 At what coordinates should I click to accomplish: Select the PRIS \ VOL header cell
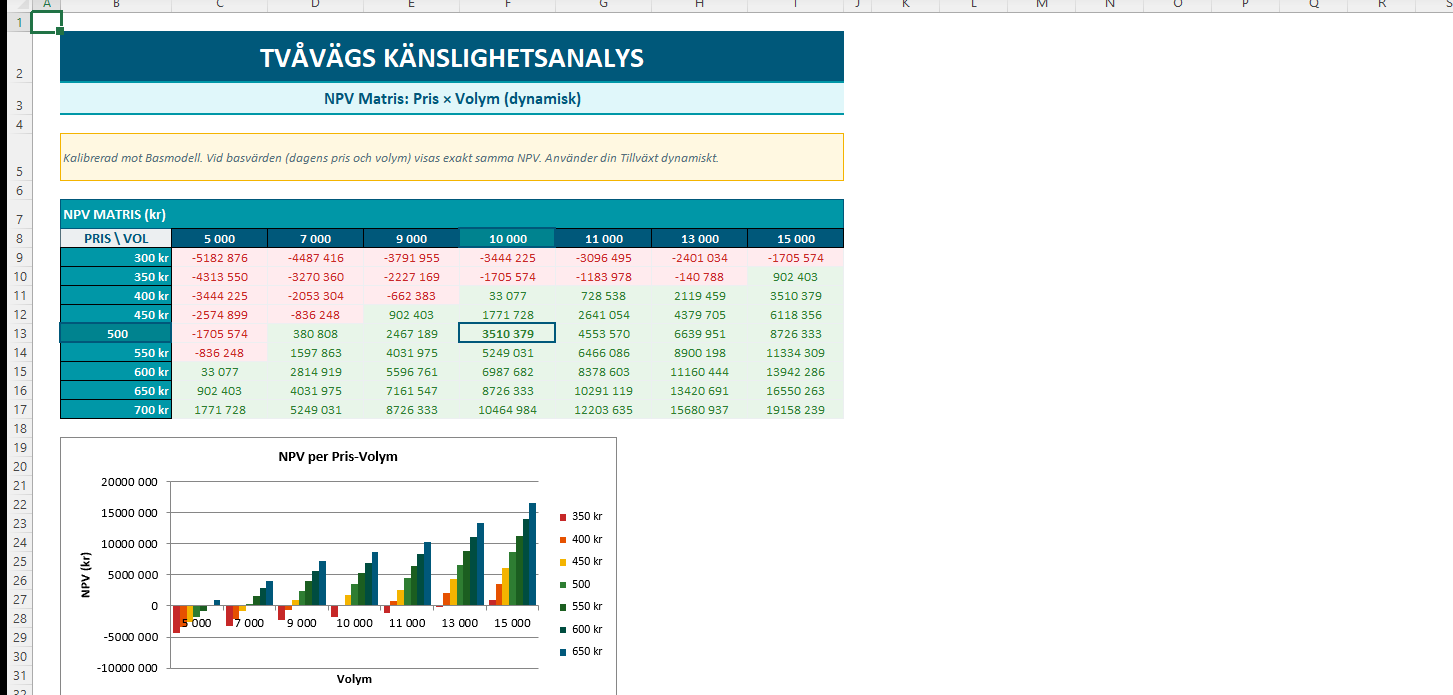[116, 239]
